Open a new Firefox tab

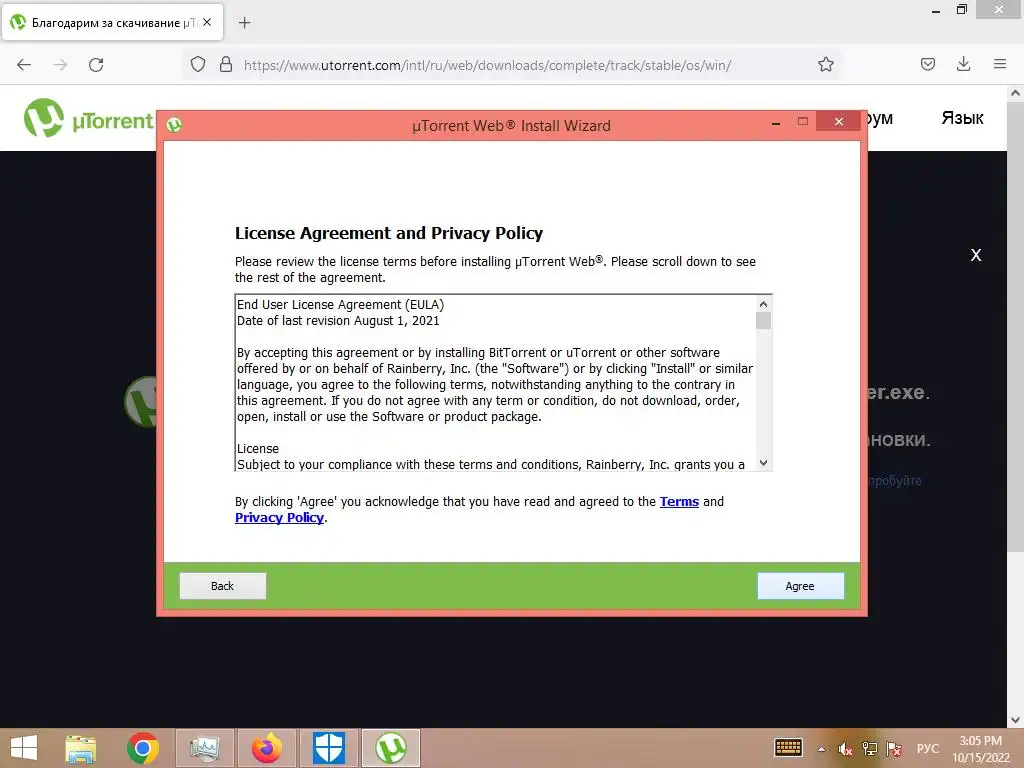[244, 23]
